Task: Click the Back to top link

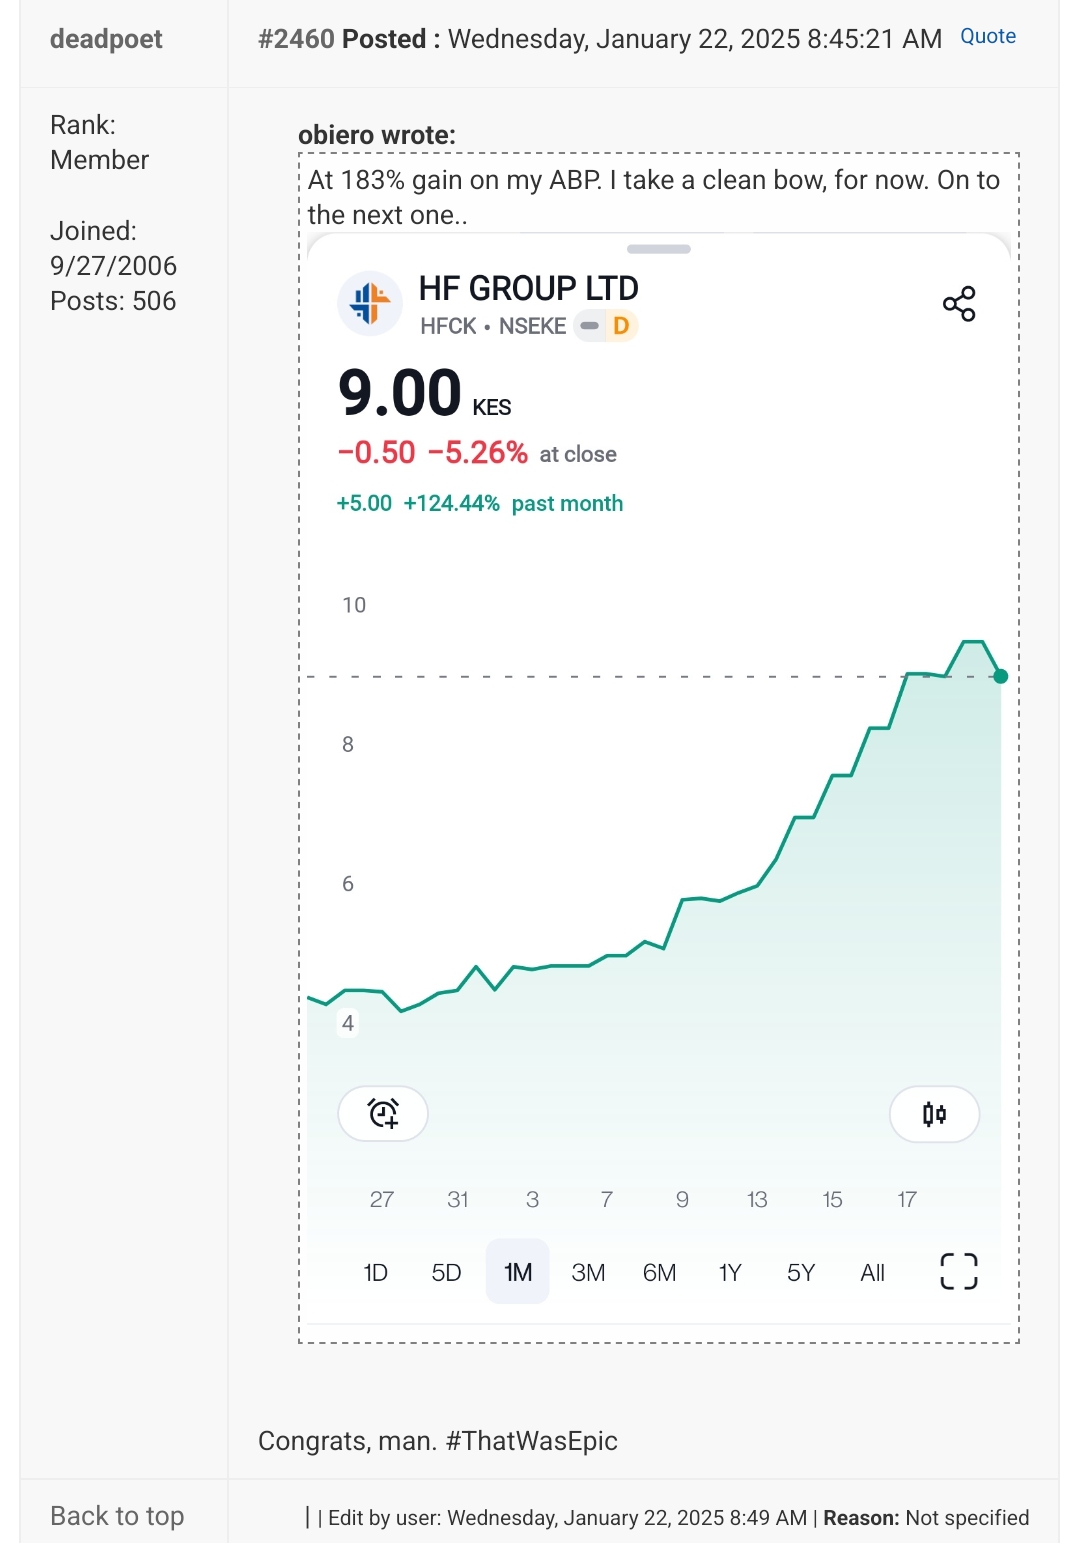Action: (117, 1516)
